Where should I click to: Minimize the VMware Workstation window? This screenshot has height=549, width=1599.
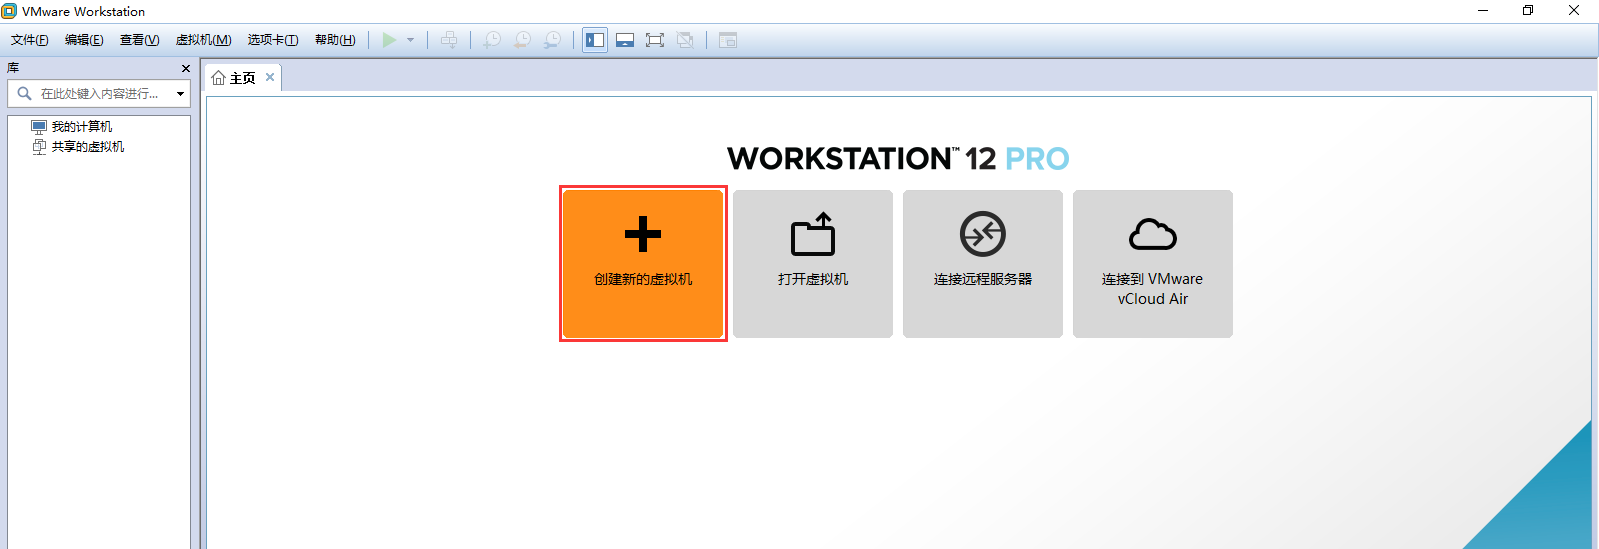[1483, 11]
